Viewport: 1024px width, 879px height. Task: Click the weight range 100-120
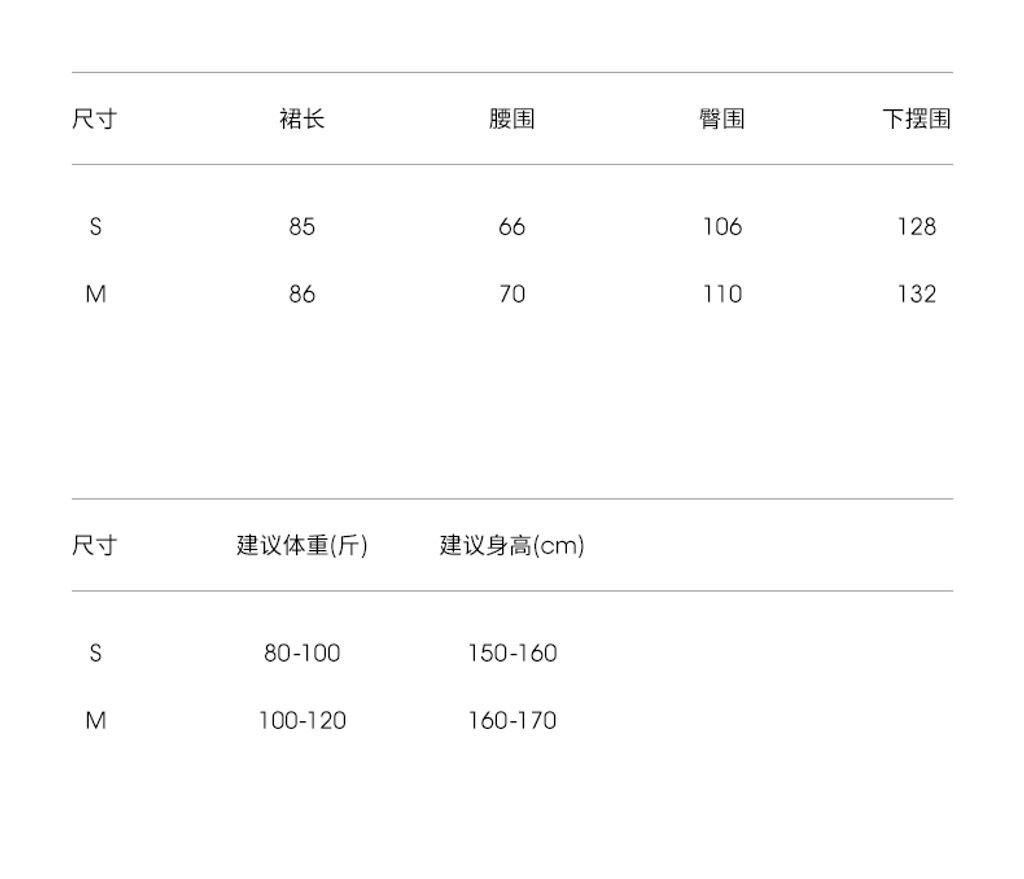[x=302, y=720]
